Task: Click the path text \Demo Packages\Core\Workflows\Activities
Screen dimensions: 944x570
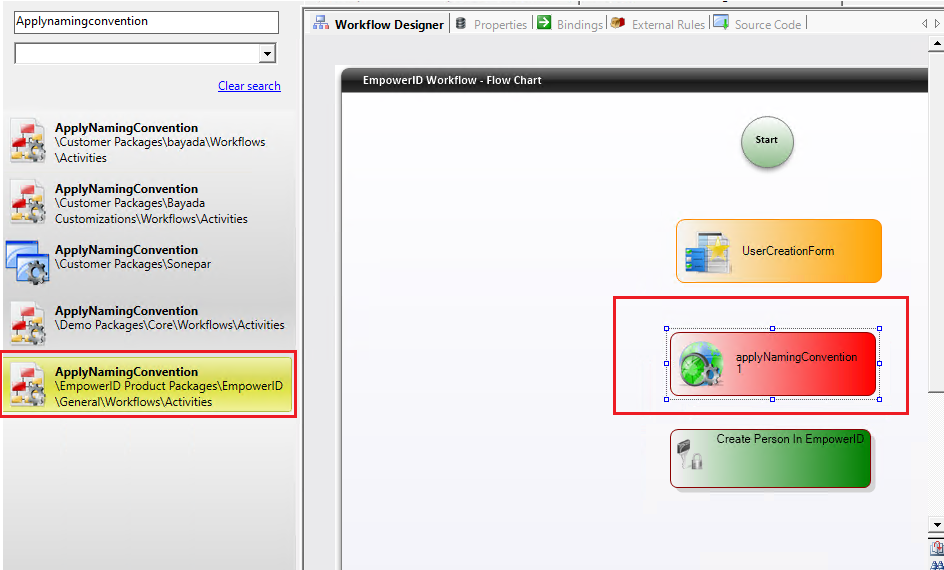Action: pyautogui.click(x=170, y=325)
